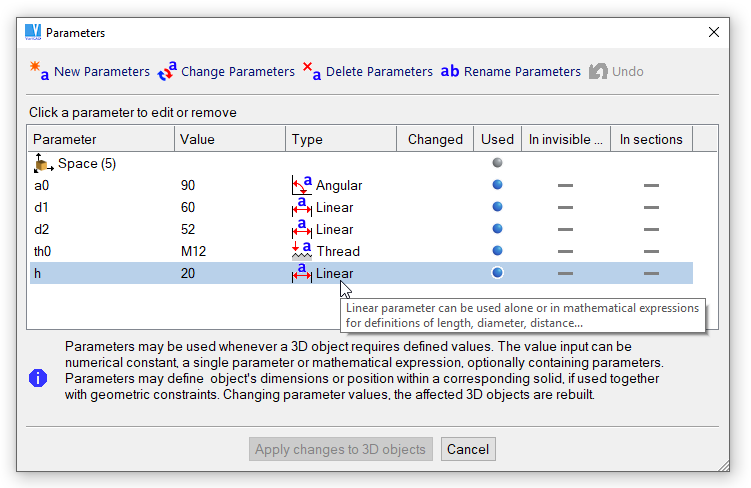Click the Space (5) tree node
Viewport: 751px width, 488px height.
click(86, 163)
